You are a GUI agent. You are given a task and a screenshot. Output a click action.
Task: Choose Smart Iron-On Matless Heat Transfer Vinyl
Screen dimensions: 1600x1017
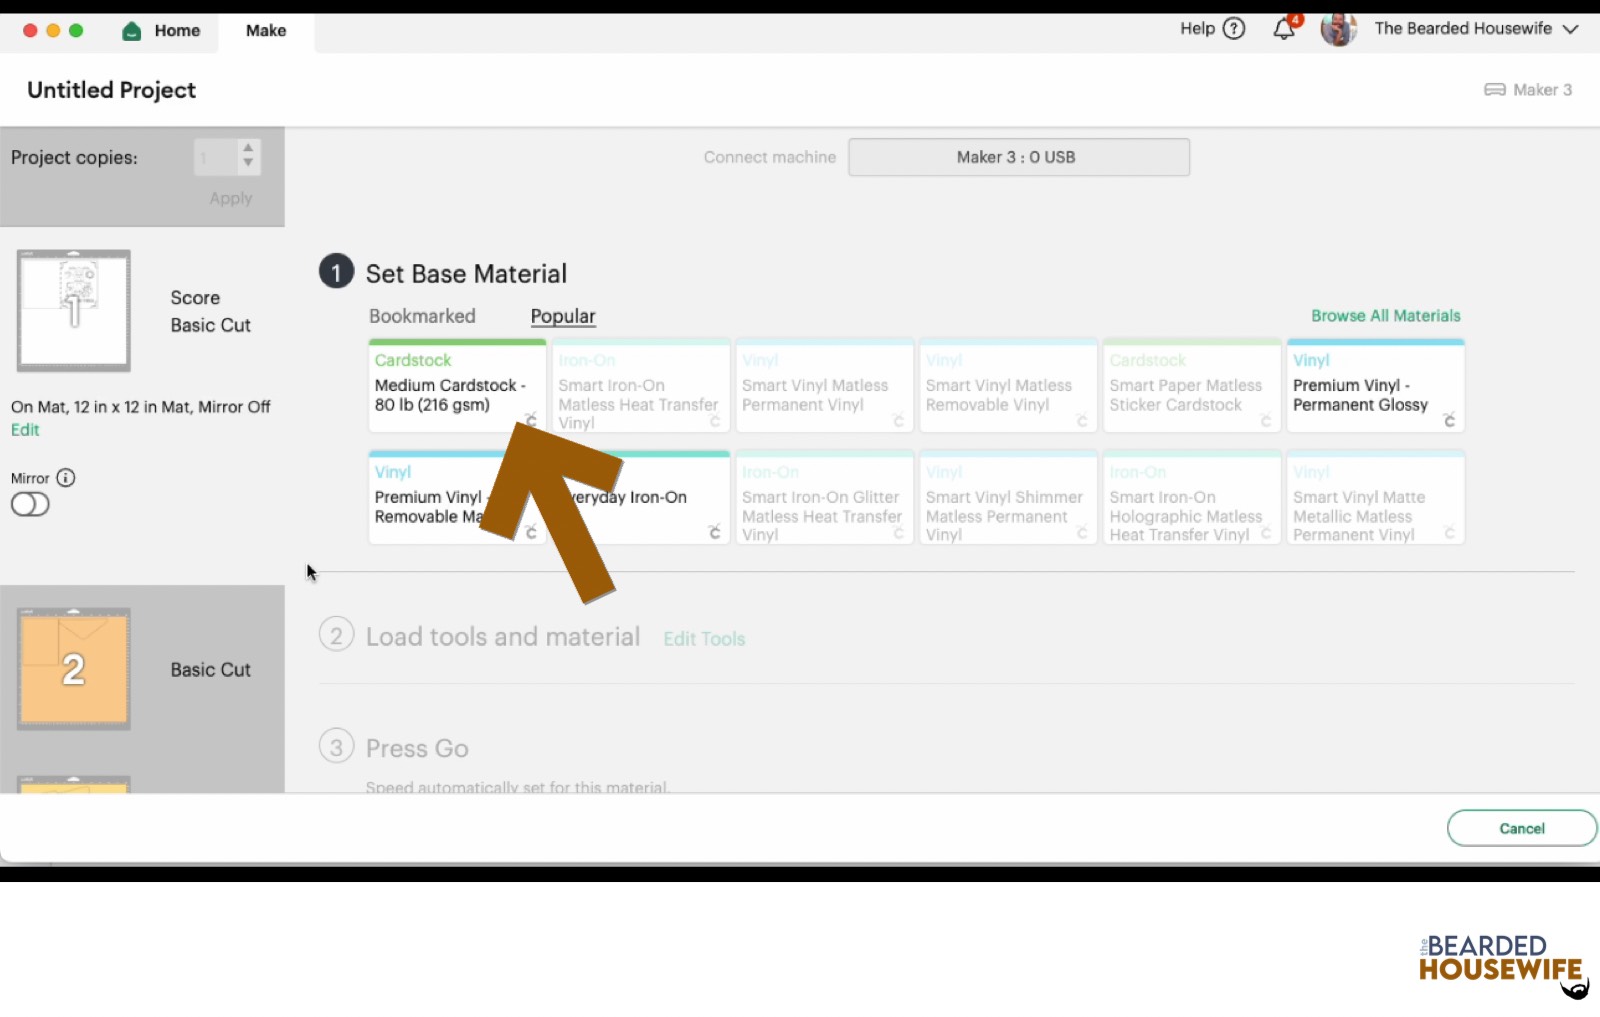click(641, 386)
